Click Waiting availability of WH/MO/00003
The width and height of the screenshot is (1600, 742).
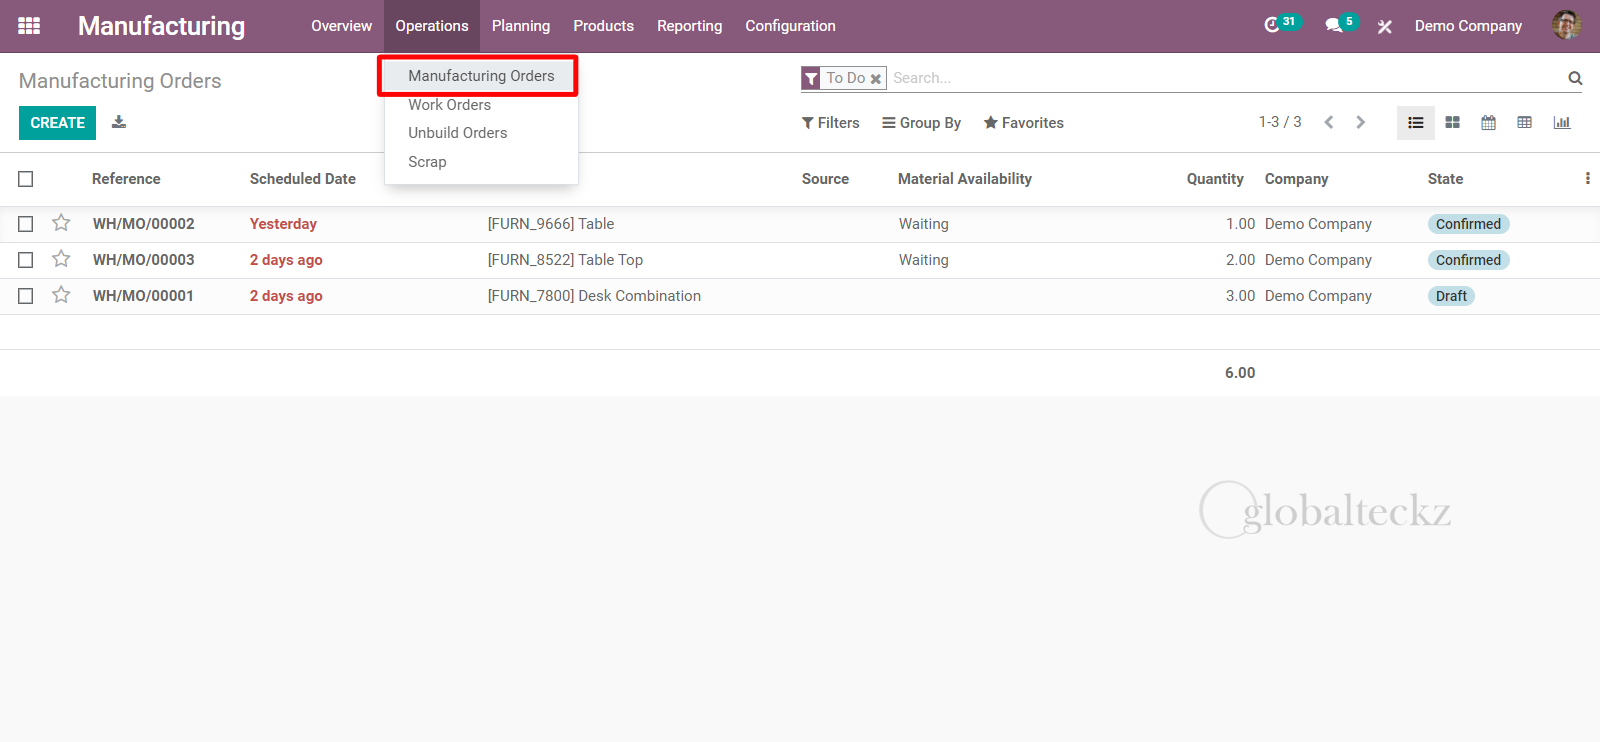923,260
